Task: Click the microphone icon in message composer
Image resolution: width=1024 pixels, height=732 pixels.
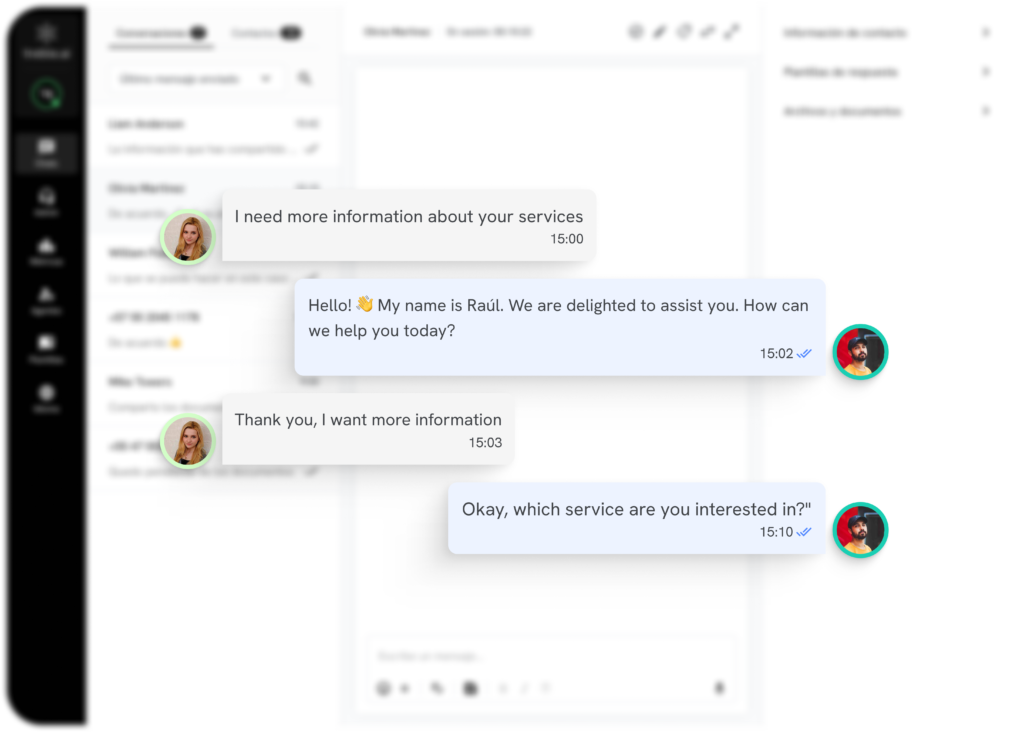Action: 718,688
